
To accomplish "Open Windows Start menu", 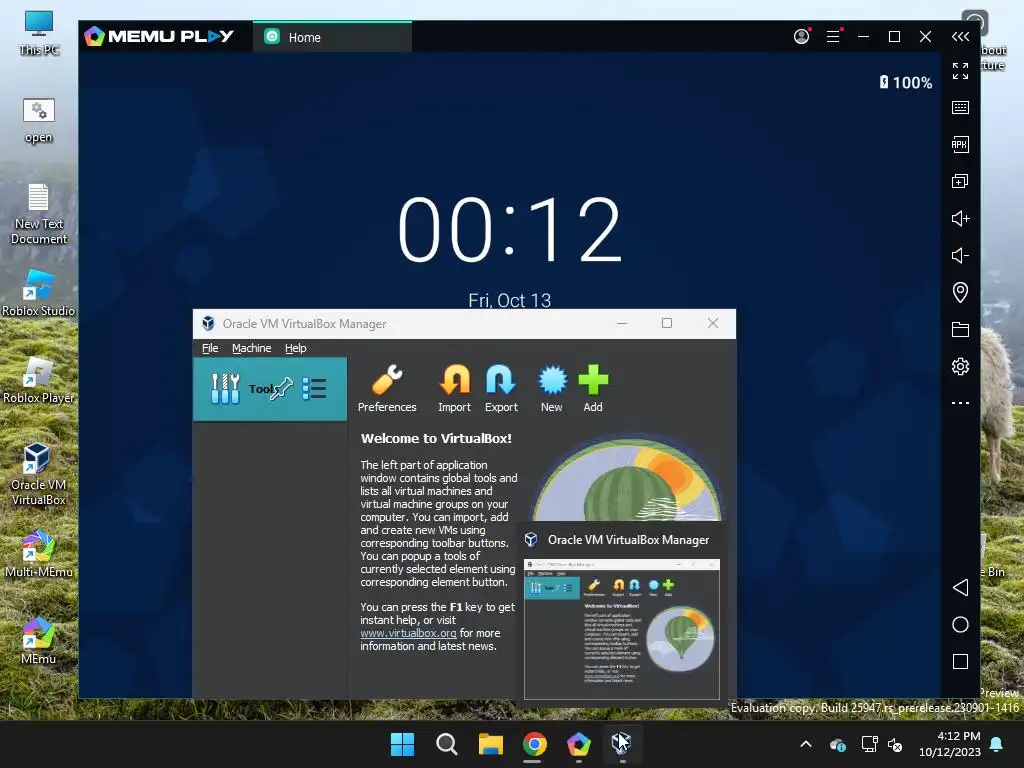I will pyautogui.click(x=402, y=744).
